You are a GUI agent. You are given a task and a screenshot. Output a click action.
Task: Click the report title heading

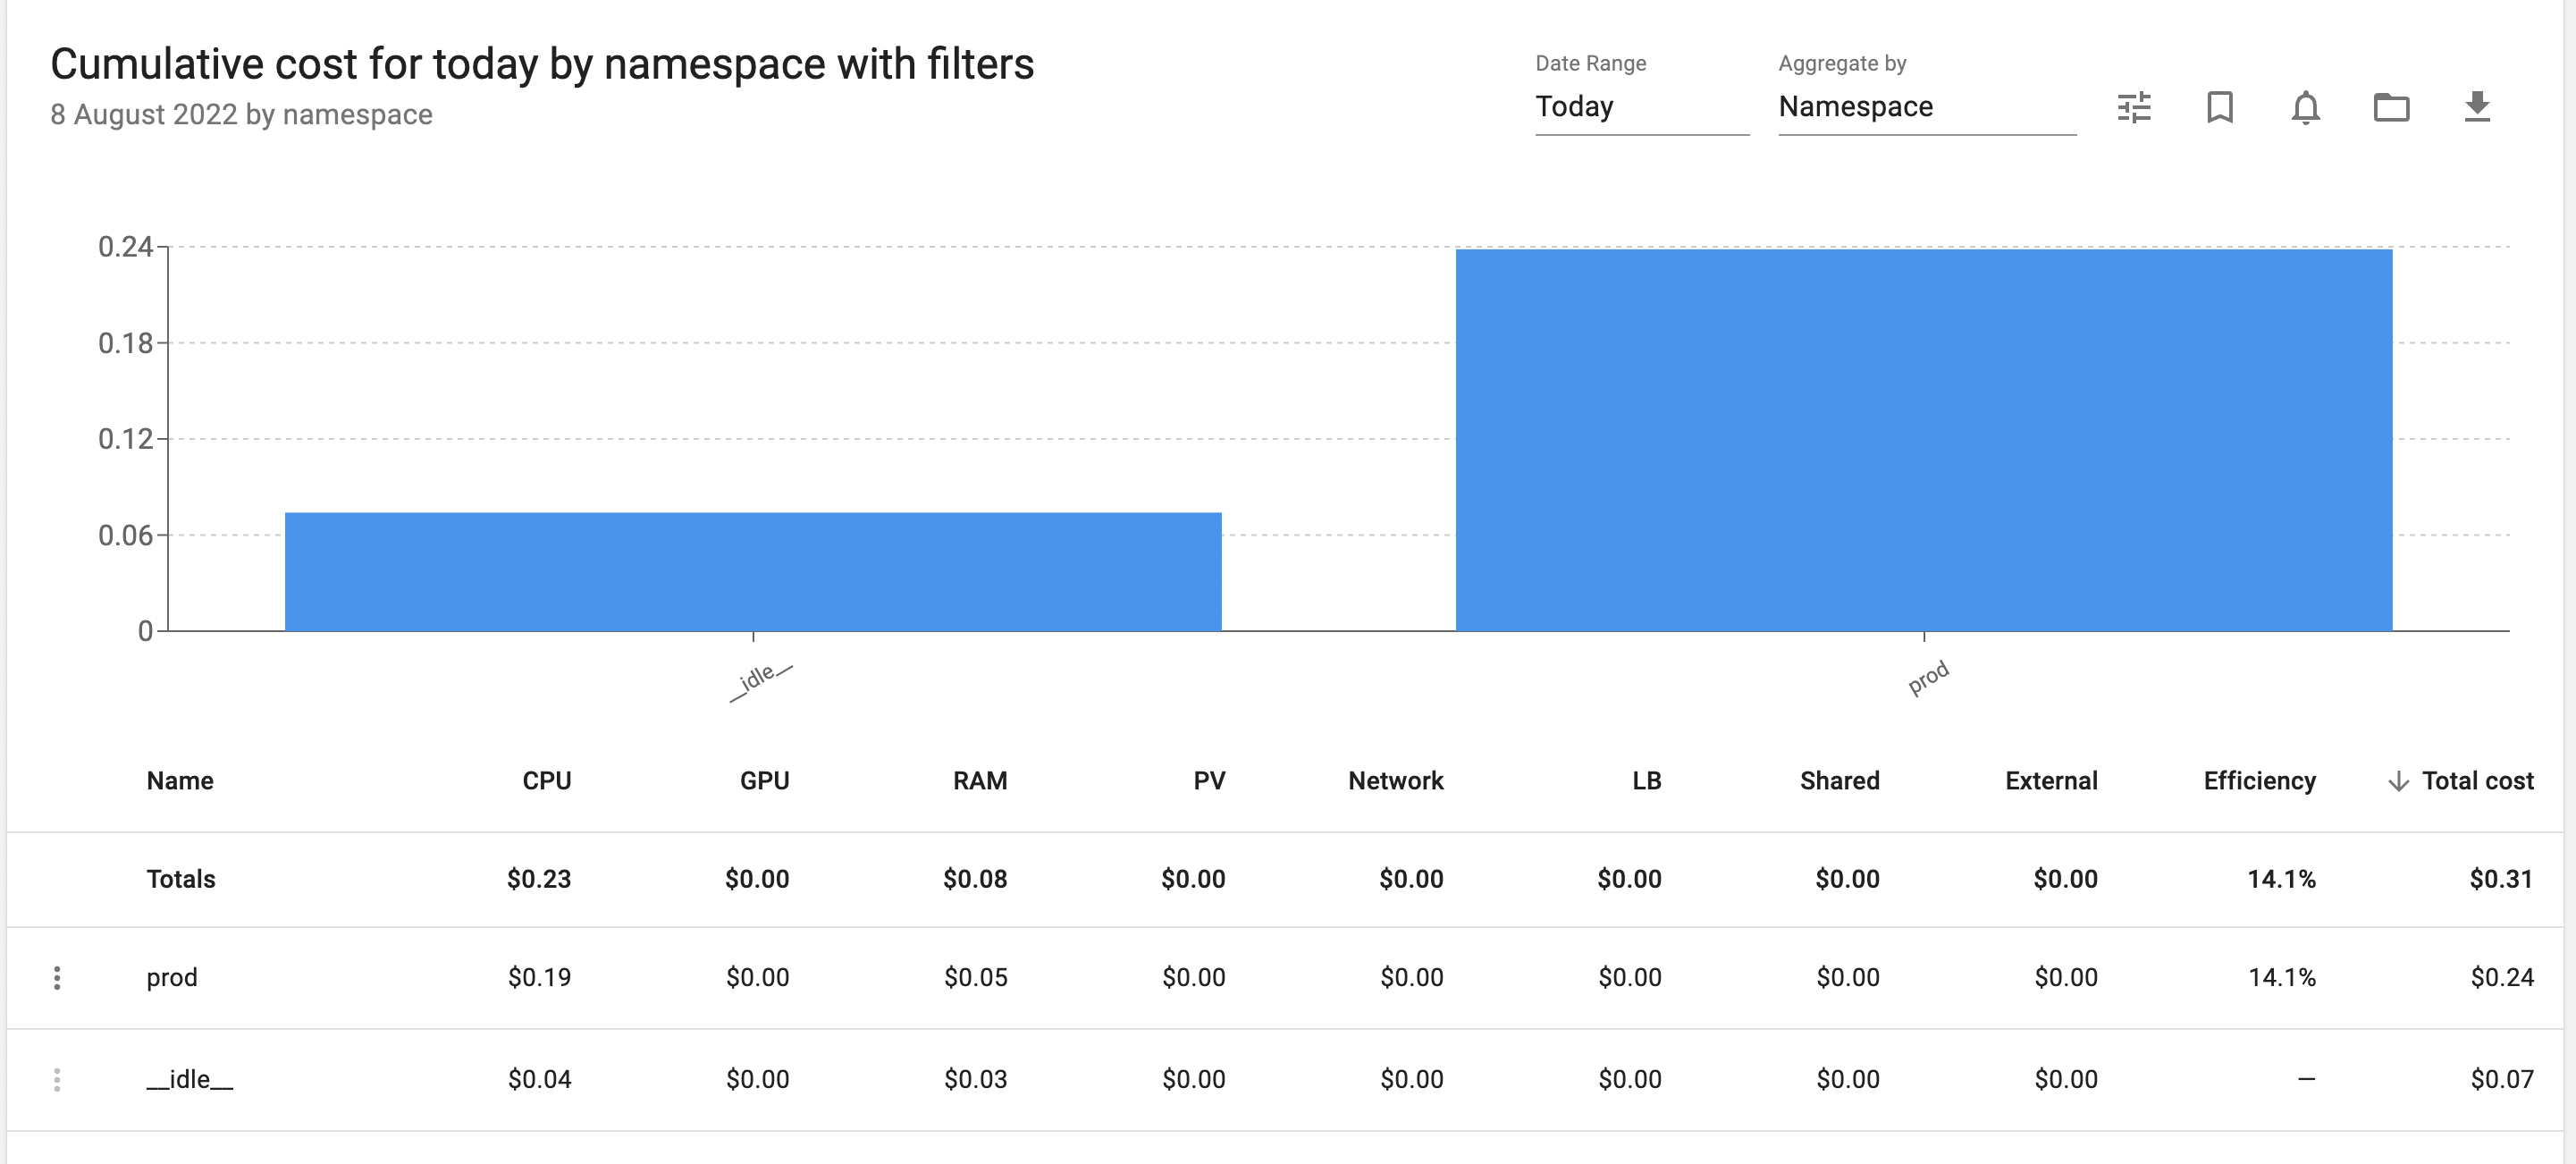[542, 64]
